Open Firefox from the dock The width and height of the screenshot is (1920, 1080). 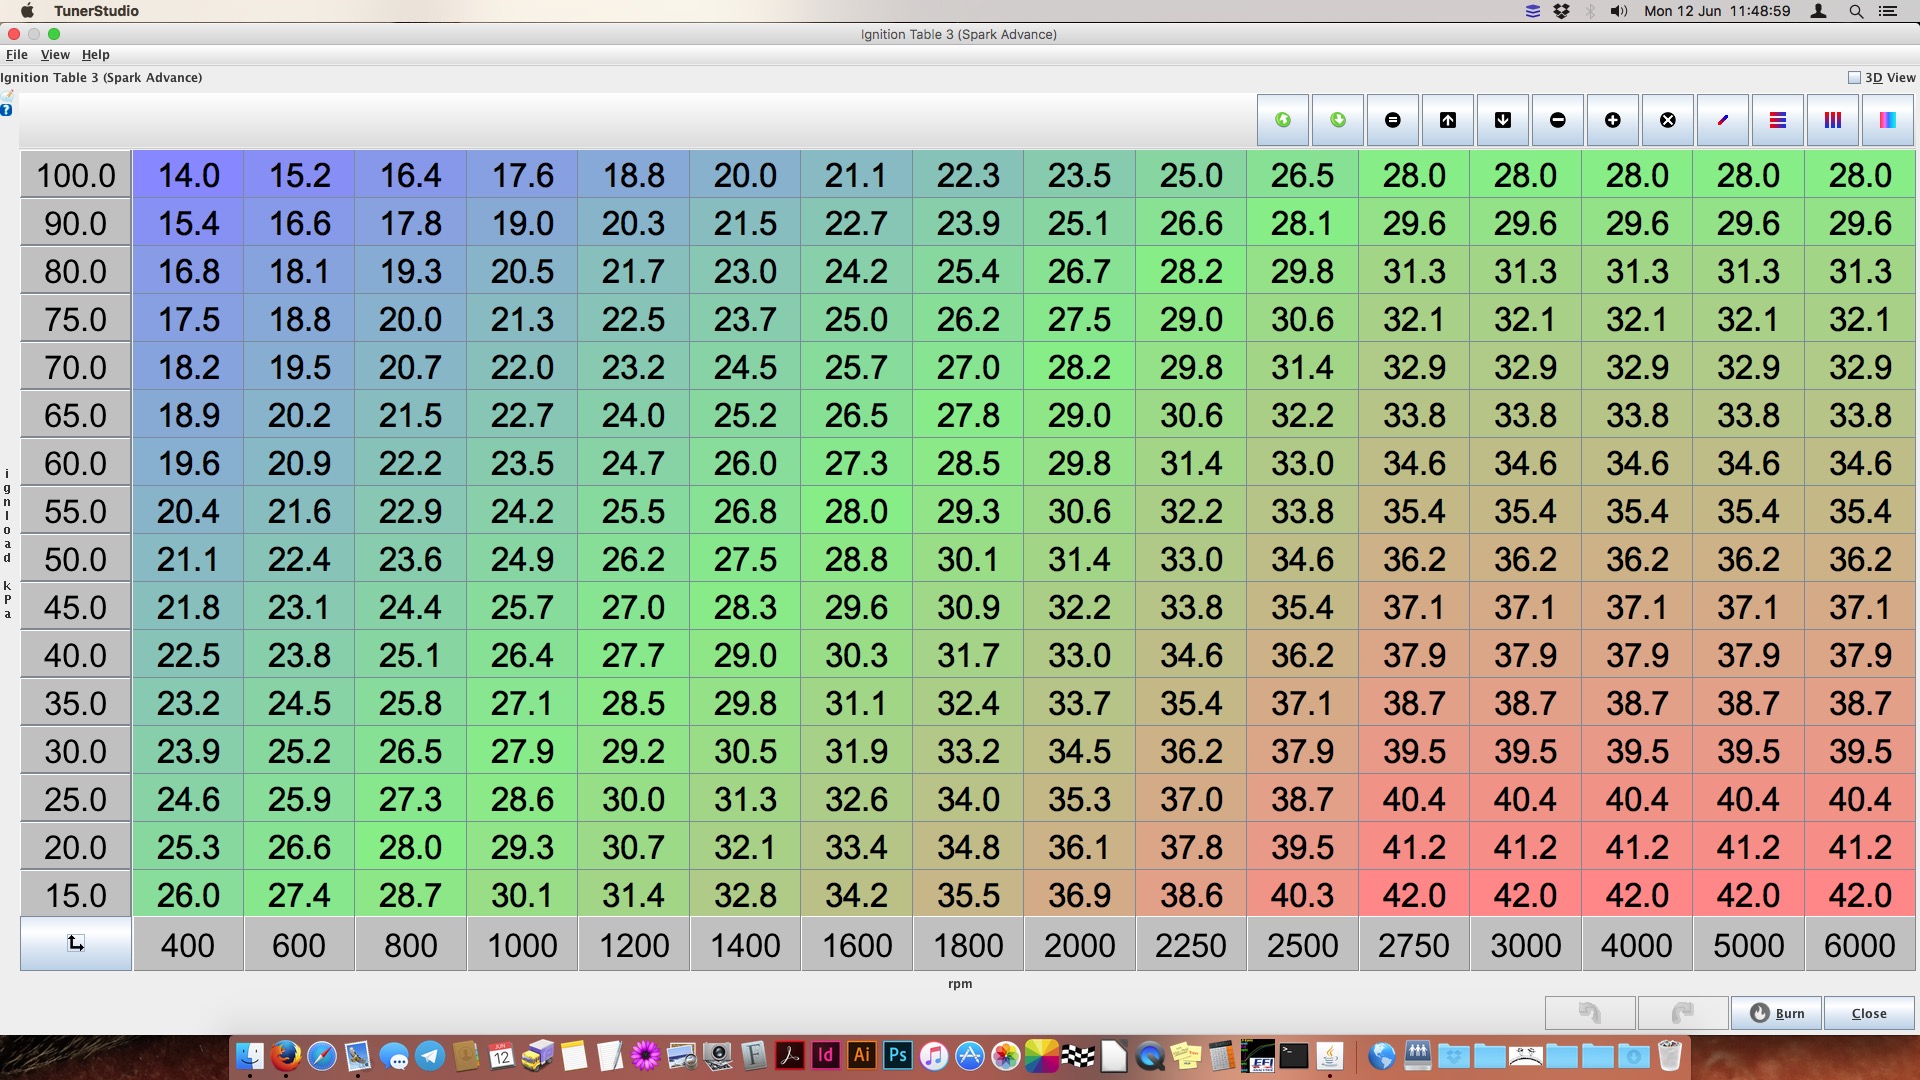click(286, 1055)
